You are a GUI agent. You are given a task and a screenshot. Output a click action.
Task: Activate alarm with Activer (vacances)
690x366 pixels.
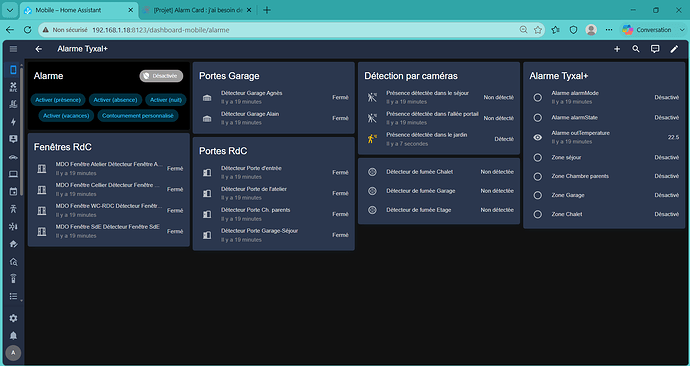[66, 116]
